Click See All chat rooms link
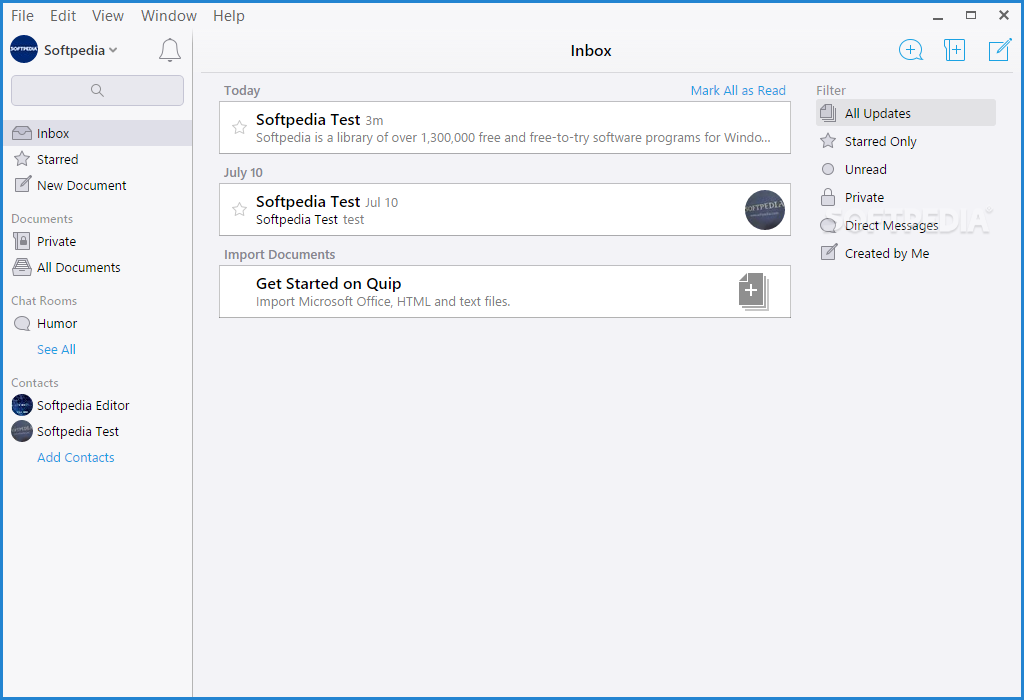Viewport: 1024px width, 700px height. (x=56, y=349)
